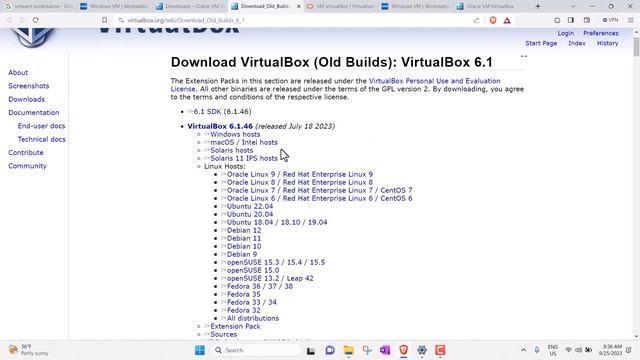
Task: Open the Preferences link
Action: click(x=600, y=33)
